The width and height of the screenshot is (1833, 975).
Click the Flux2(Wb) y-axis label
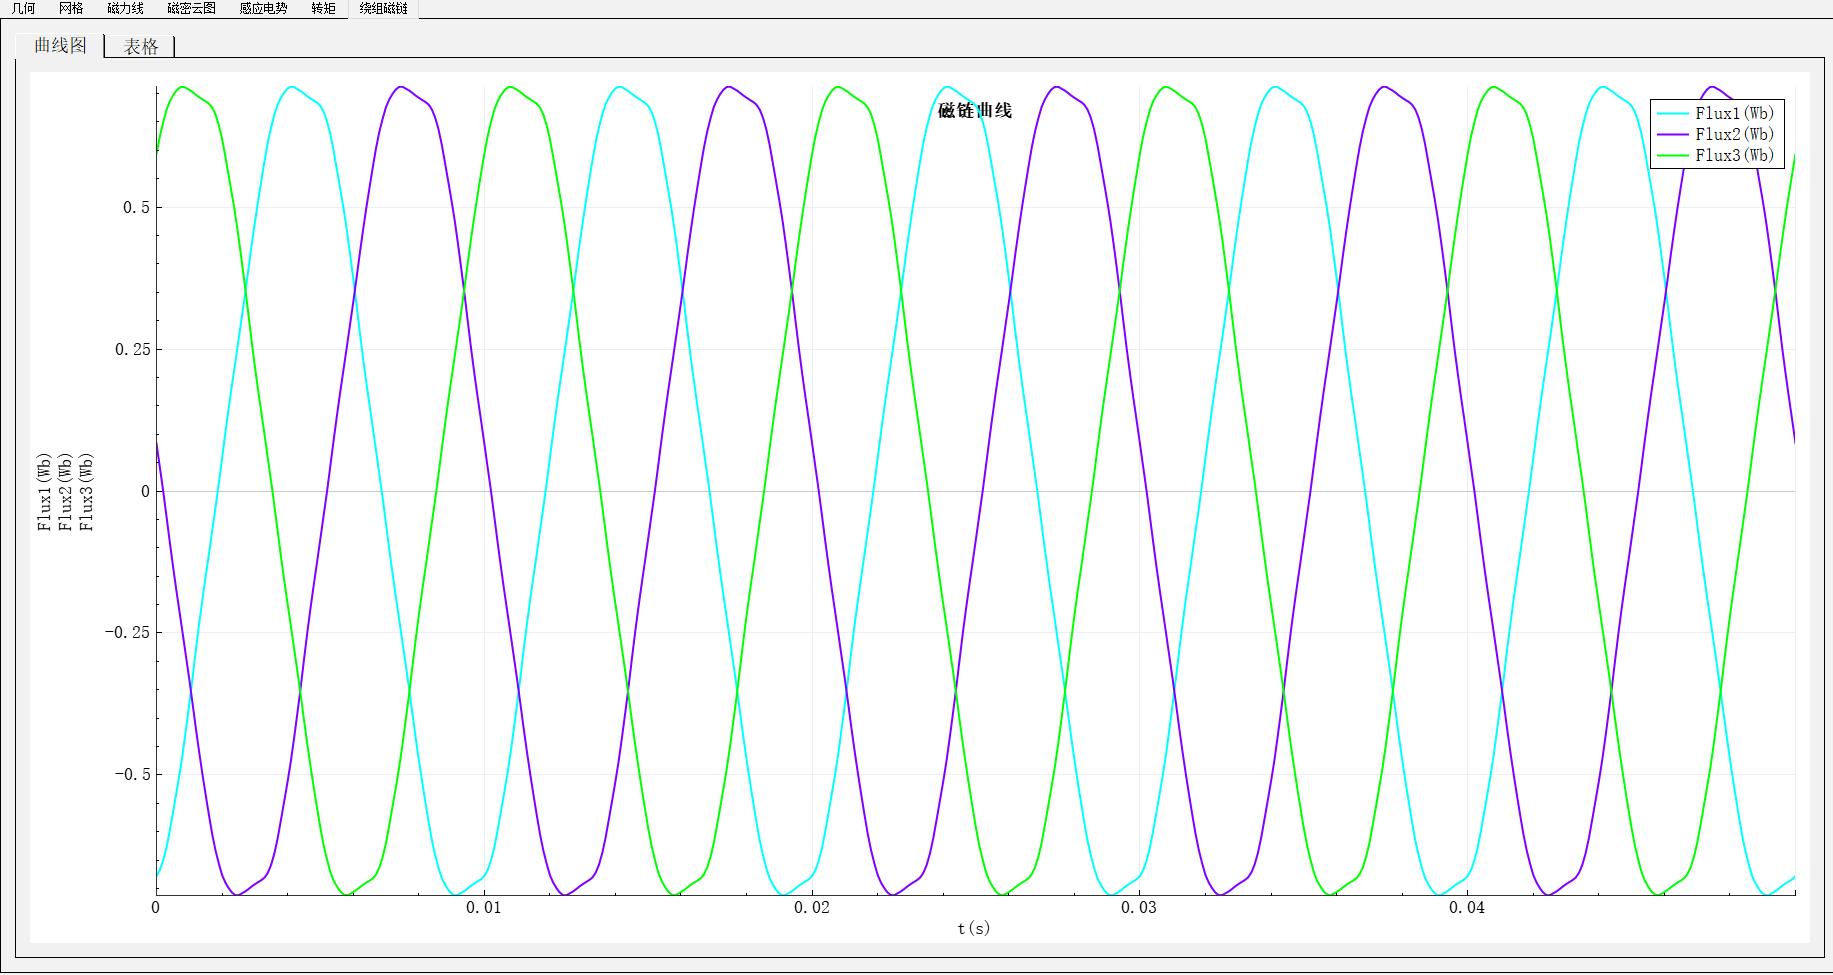point(65,491)
